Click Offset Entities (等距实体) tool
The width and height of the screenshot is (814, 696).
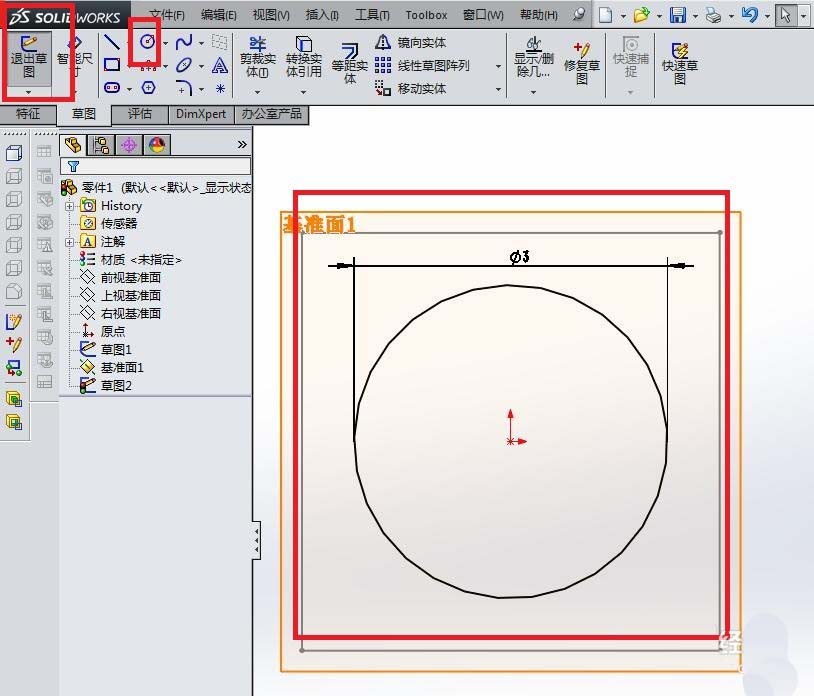pos(350,64)
